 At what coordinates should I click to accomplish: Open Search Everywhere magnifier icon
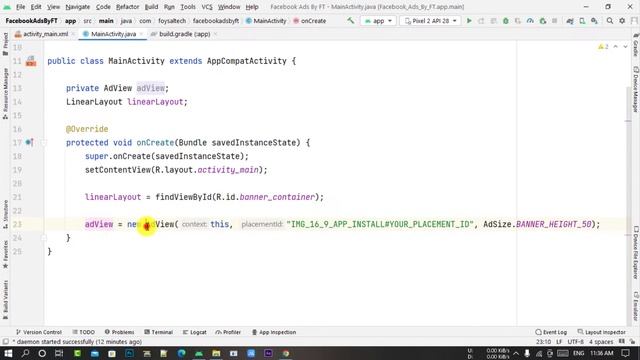(x=609, y=20)
